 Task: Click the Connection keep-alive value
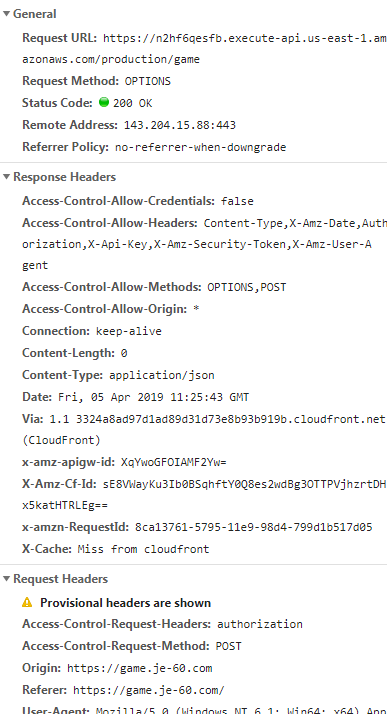[129, 331]
